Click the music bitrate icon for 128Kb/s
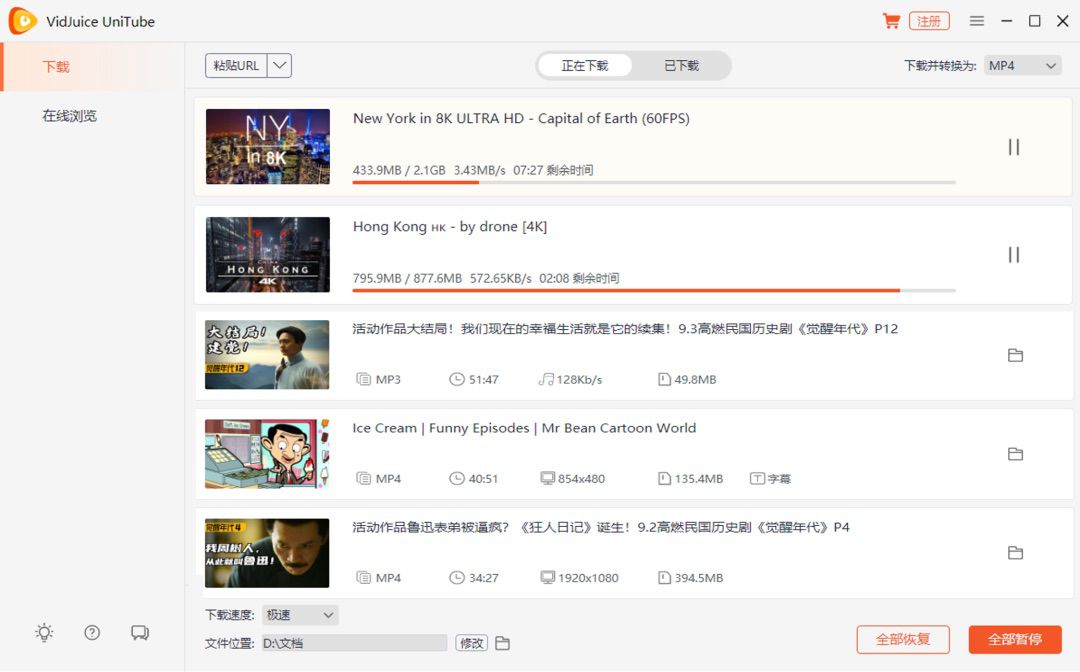This screenshot has width=1080, height=672. 546,379
